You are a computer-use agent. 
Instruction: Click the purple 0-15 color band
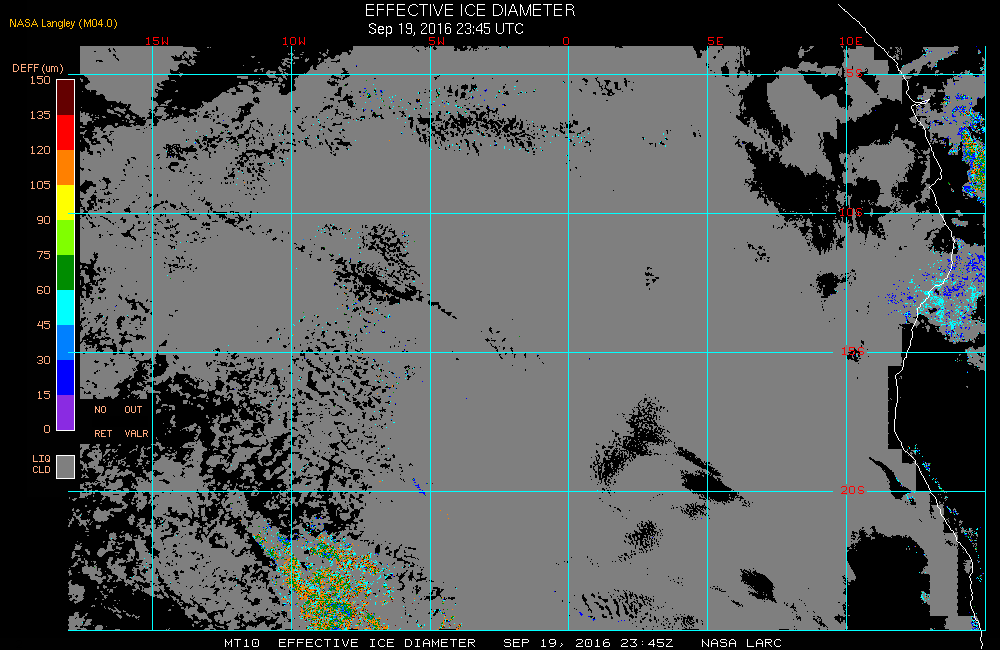coord(66,413)
